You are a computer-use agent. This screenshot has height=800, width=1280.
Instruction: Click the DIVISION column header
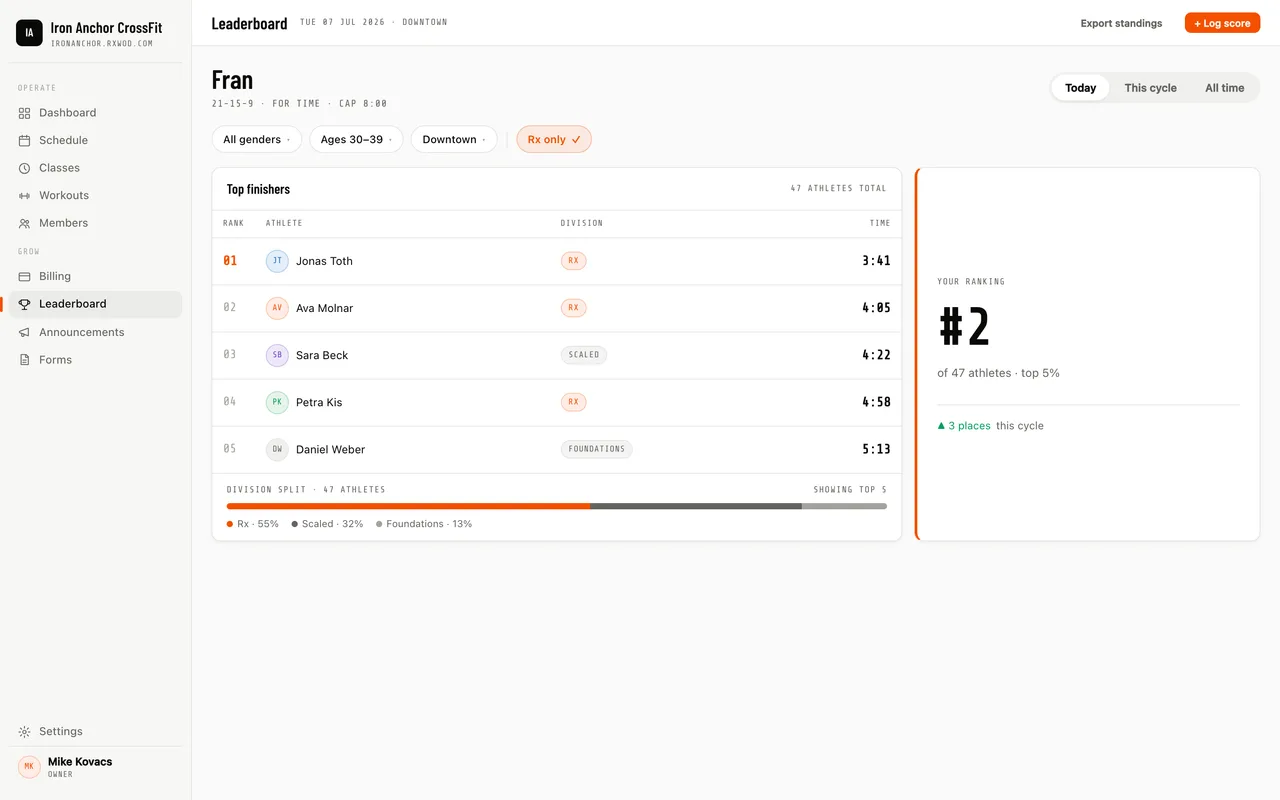[582, 223]
